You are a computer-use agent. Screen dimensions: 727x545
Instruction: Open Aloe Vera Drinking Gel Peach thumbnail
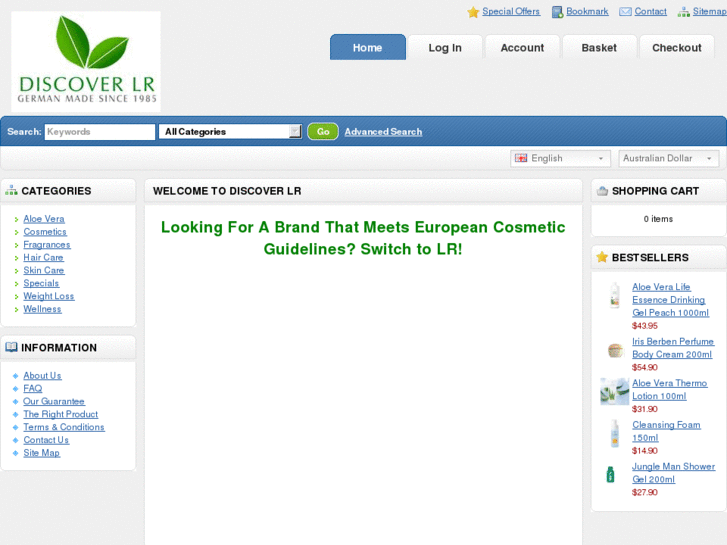tap(615, 295)
